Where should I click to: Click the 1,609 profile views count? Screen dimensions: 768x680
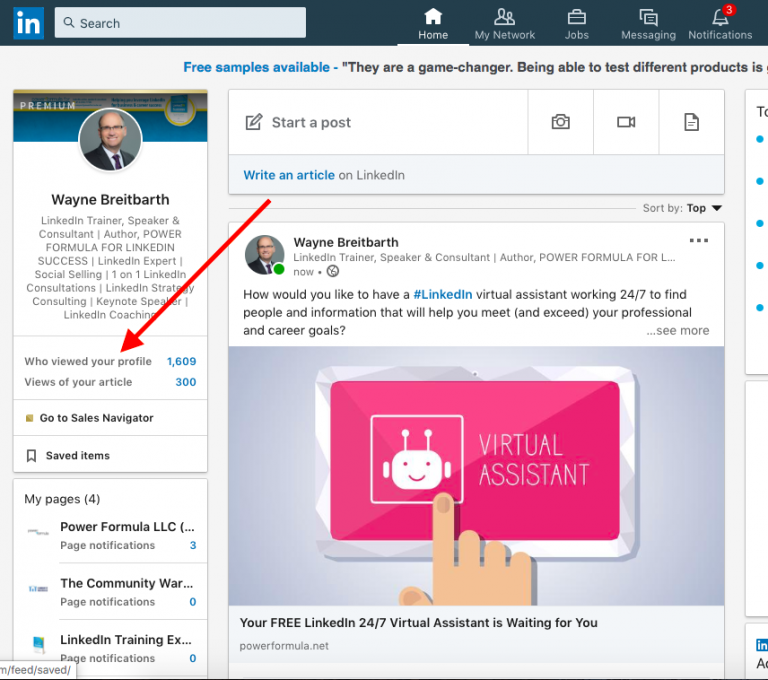[181, 362]
